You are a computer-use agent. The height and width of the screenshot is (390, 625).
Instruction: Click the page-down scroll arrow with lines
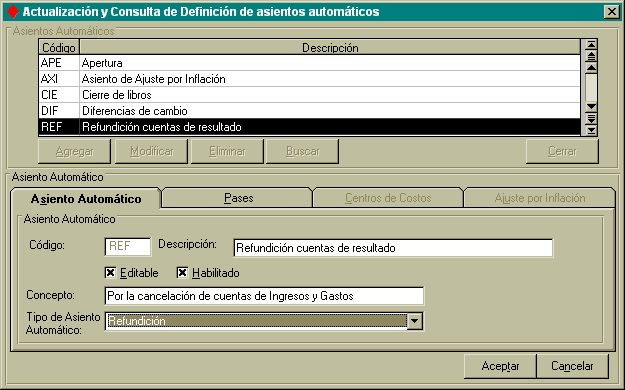591,118
